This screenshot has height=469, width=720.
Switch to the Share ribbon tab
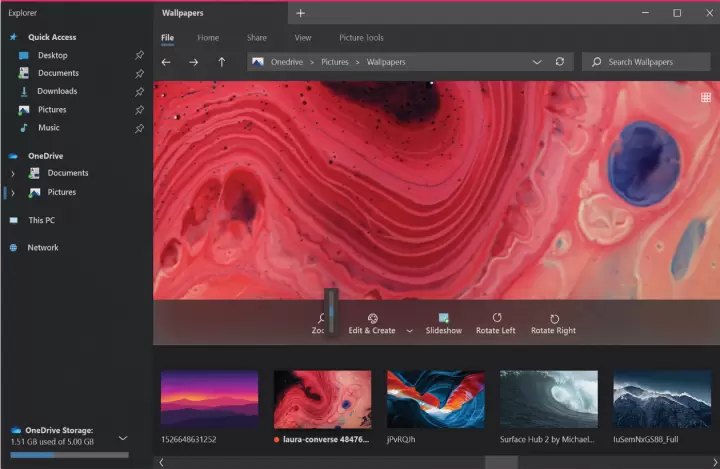pyautogui.click(x=257, y=38)
